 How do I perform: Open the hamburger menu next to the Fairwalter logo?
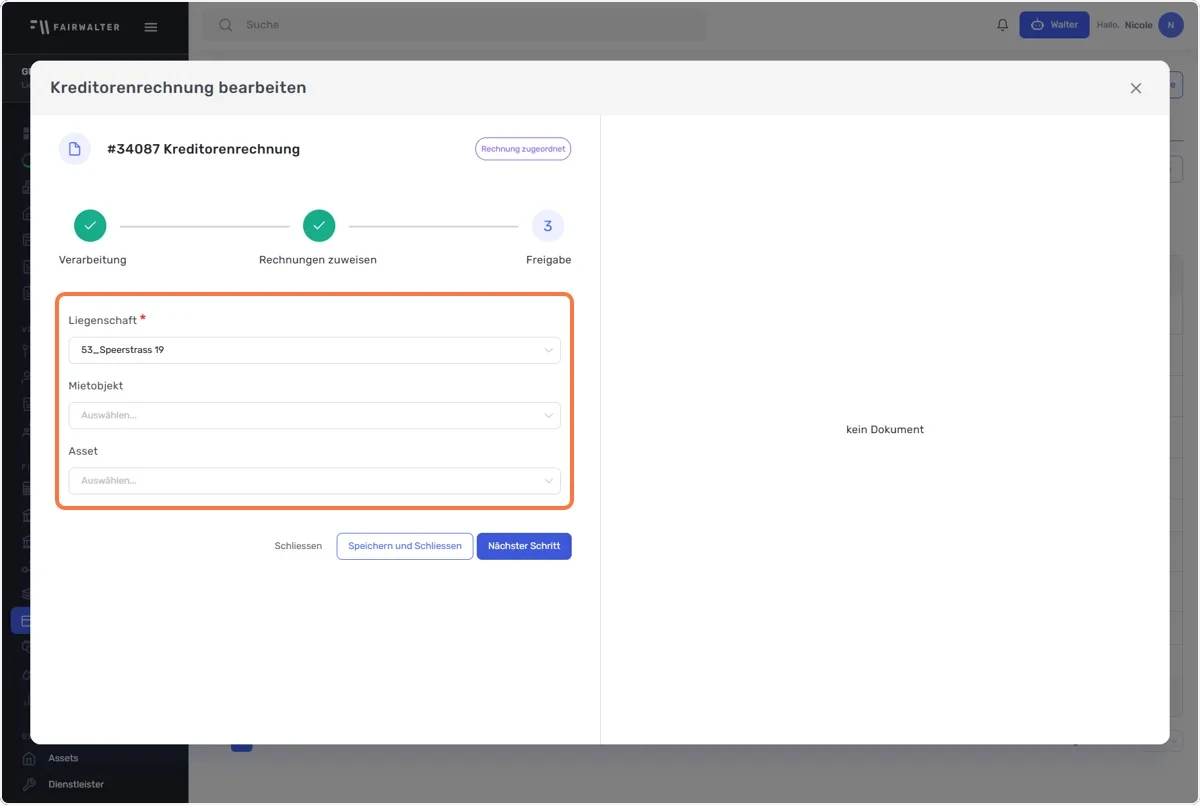pyautogui.click(x=151, y=27)
